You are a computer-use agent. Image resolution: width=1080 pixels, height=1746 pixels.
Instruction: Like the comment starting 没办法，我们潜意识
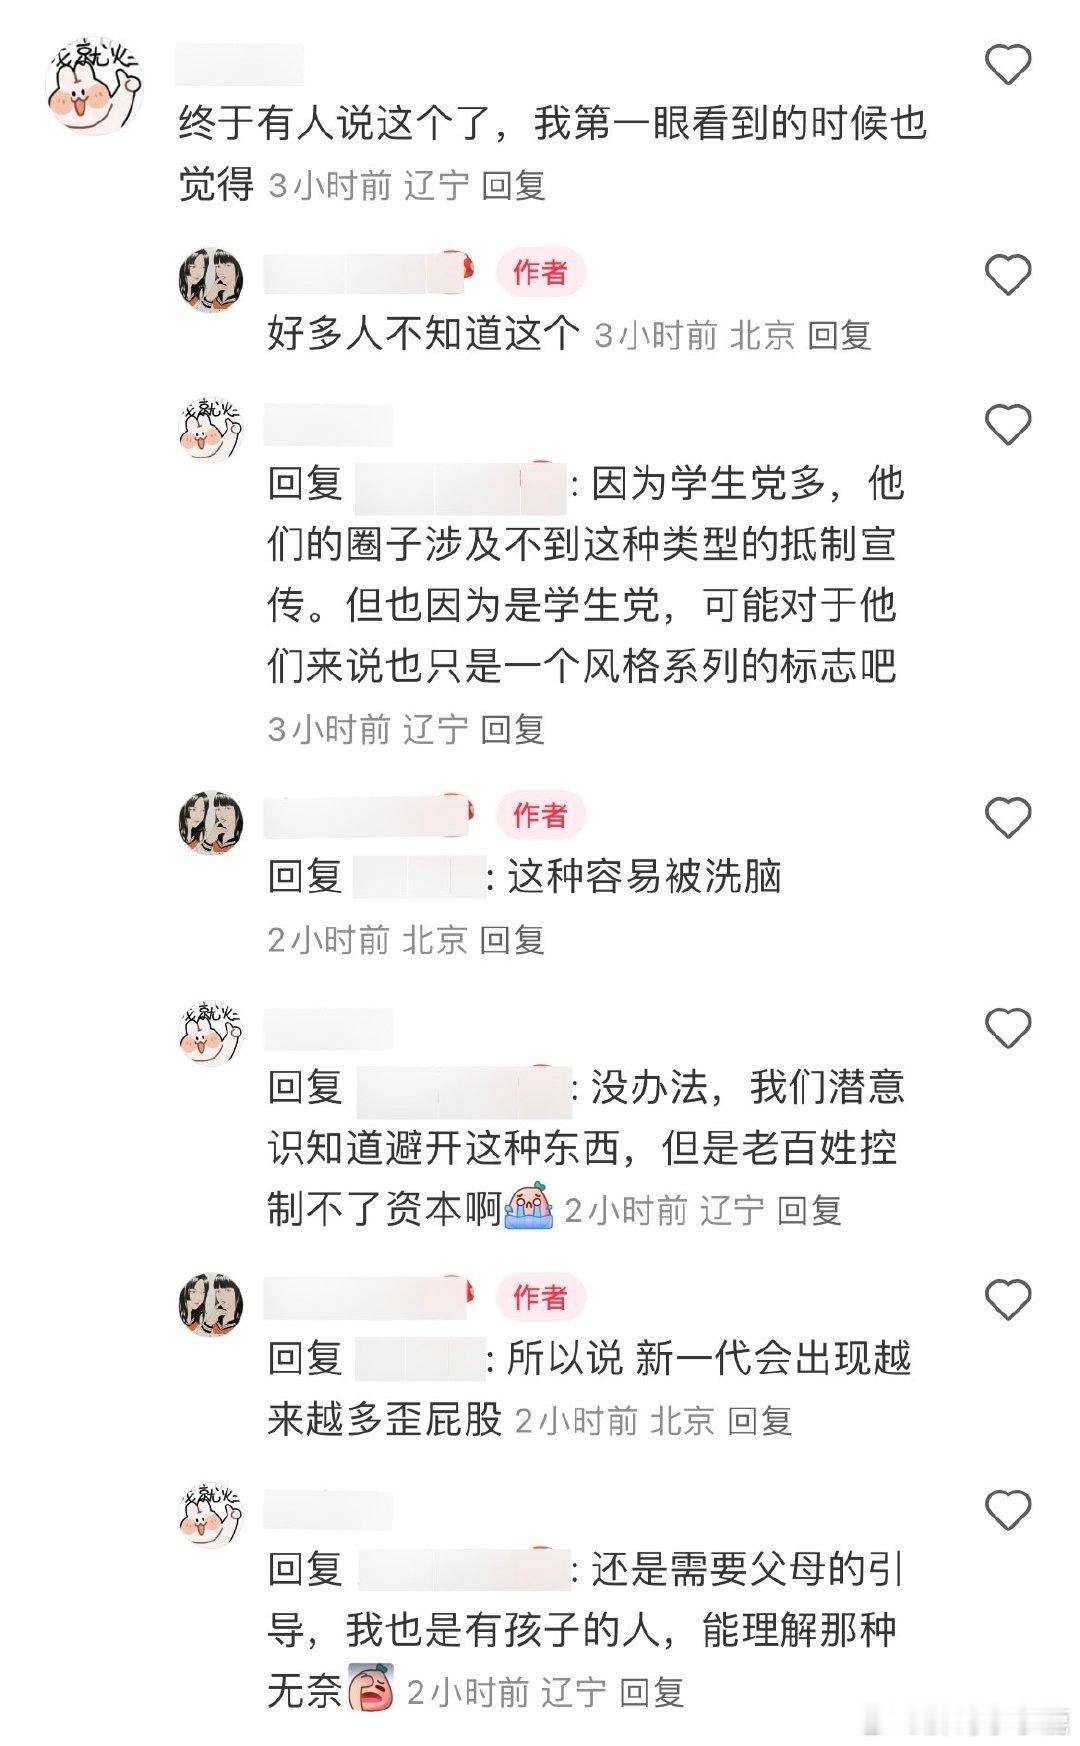1008,1028
